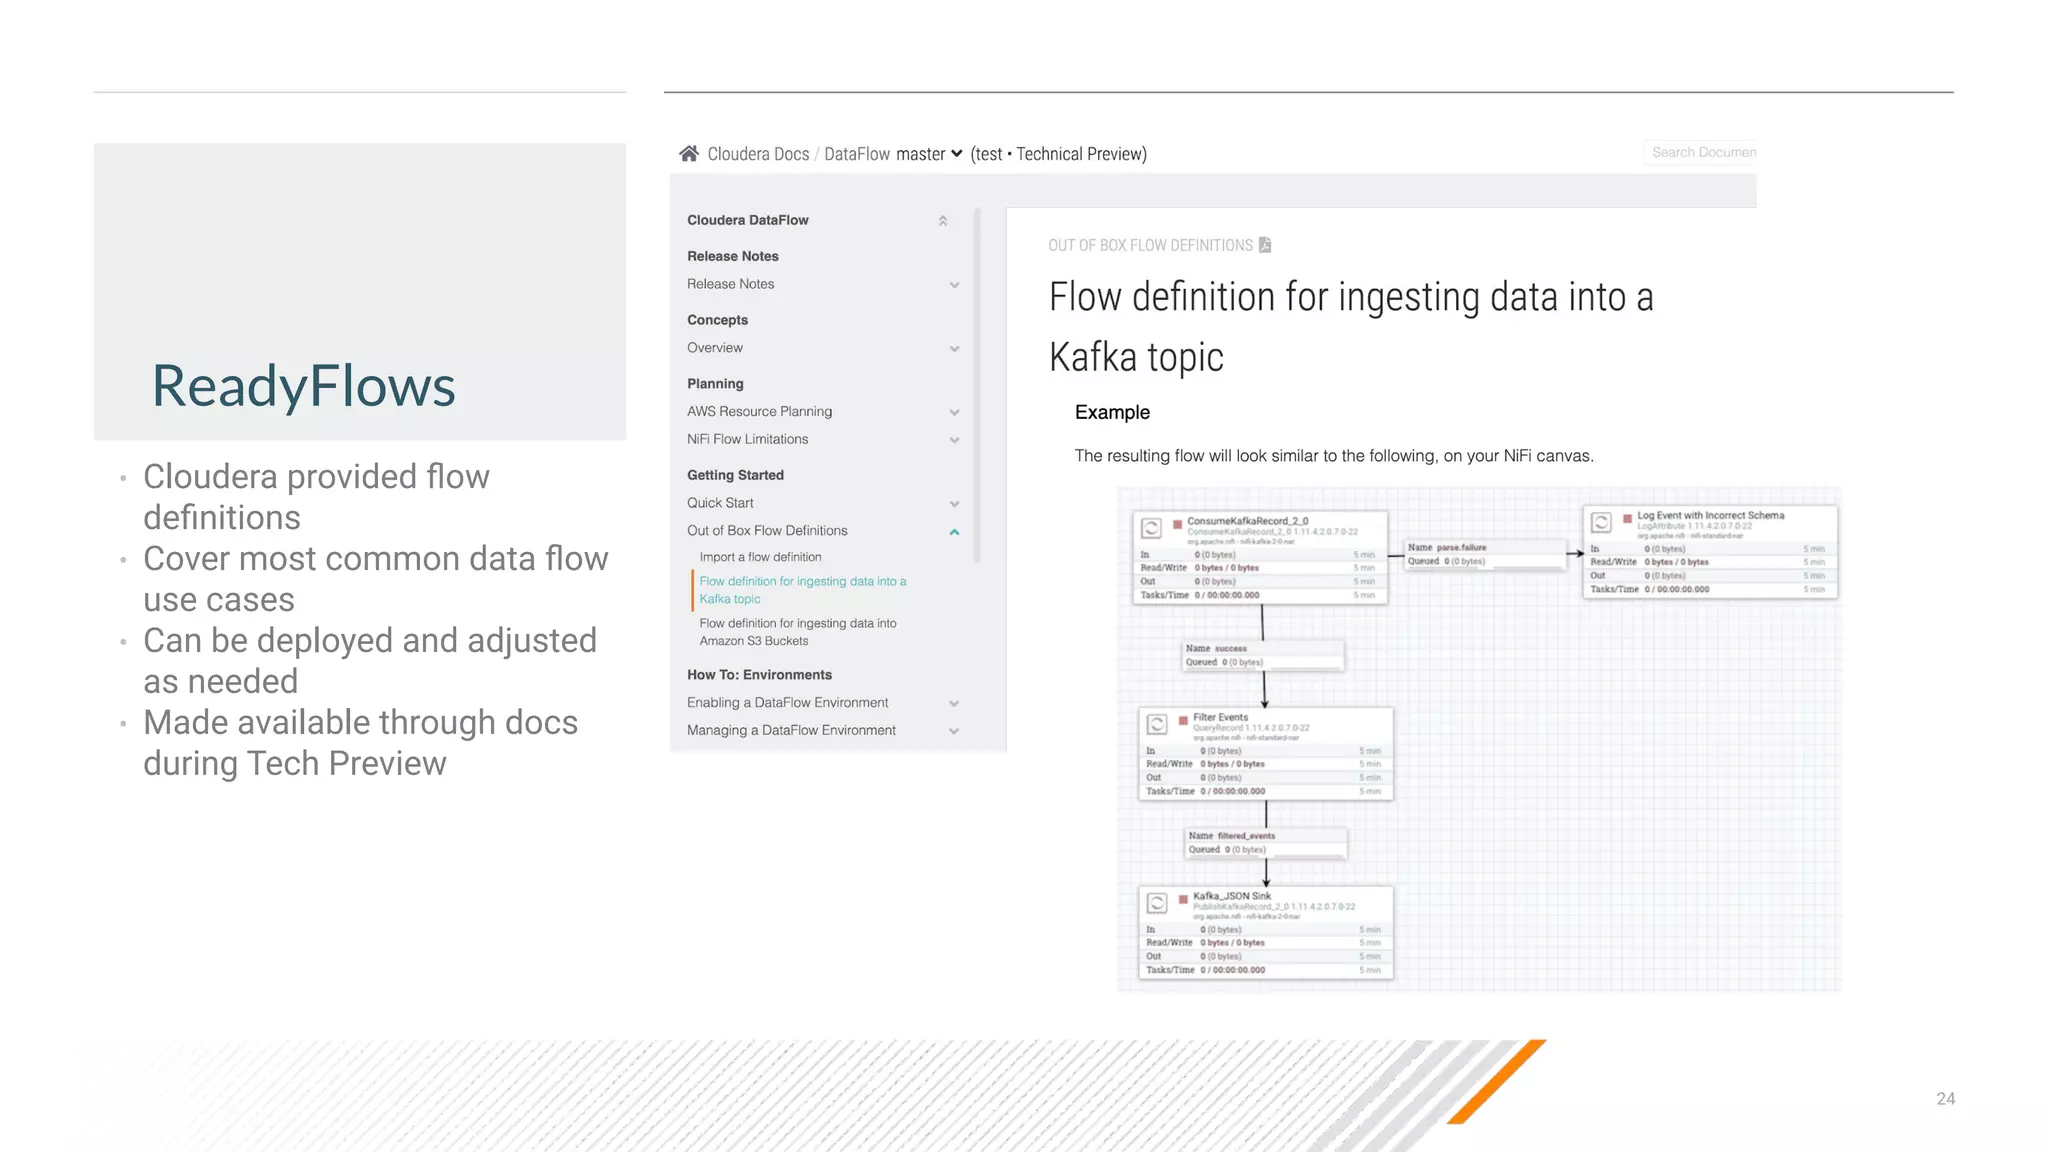Screen dimensions: 2048x1152
Task: Click the Getting Started section heading
Action: pyautogui.click(x=735, y=475)
